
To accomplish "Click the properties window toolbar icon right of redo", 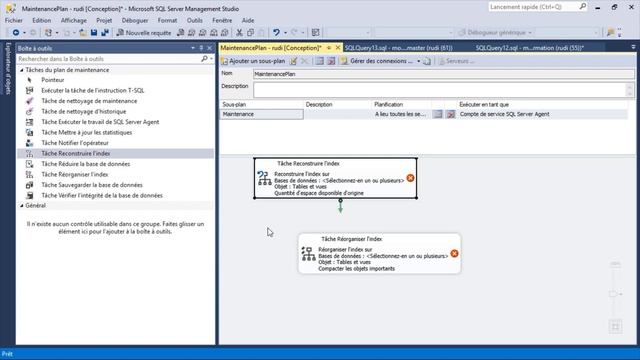I will click(x=316, y=33).
